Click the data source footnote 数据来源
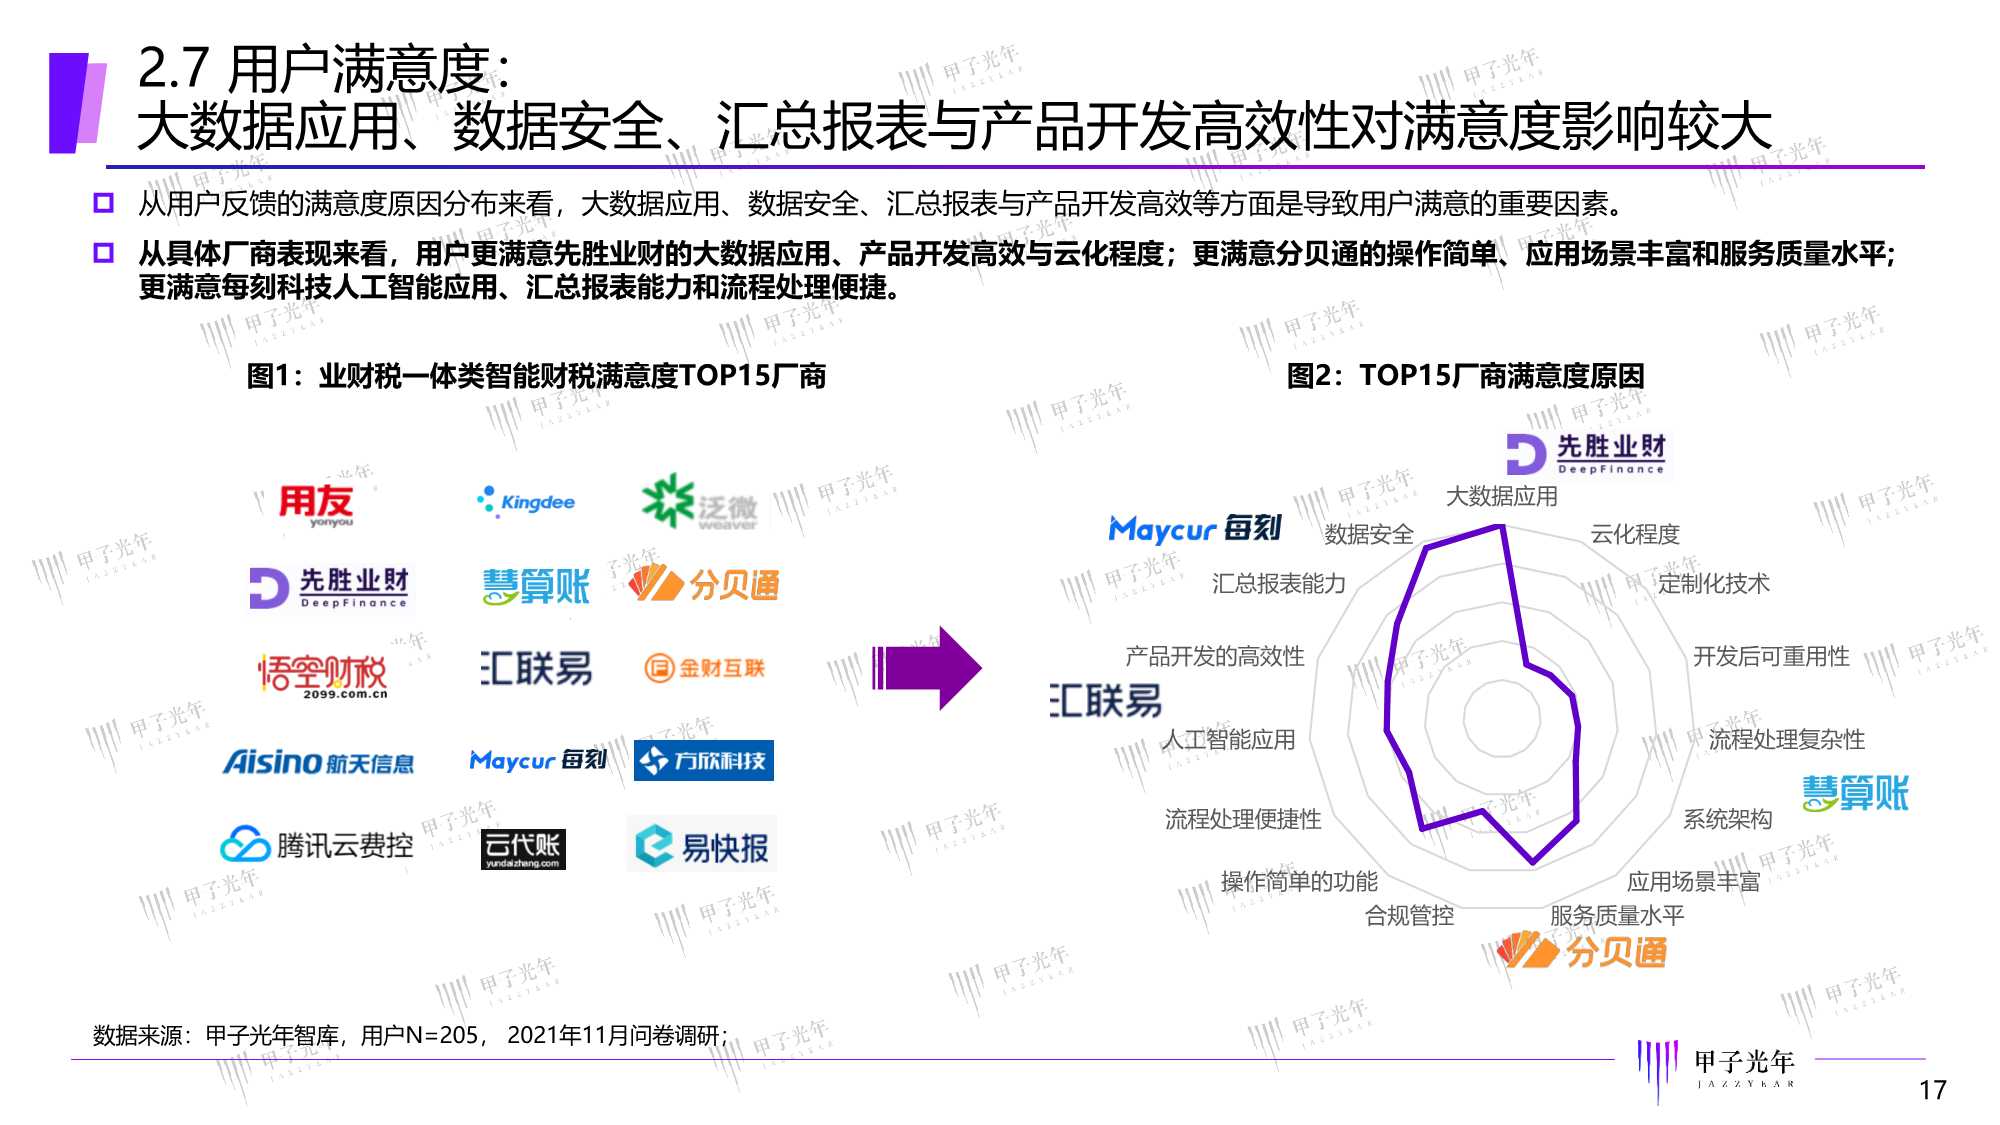2000x1125 pixels. click(x=410, y=1035)
